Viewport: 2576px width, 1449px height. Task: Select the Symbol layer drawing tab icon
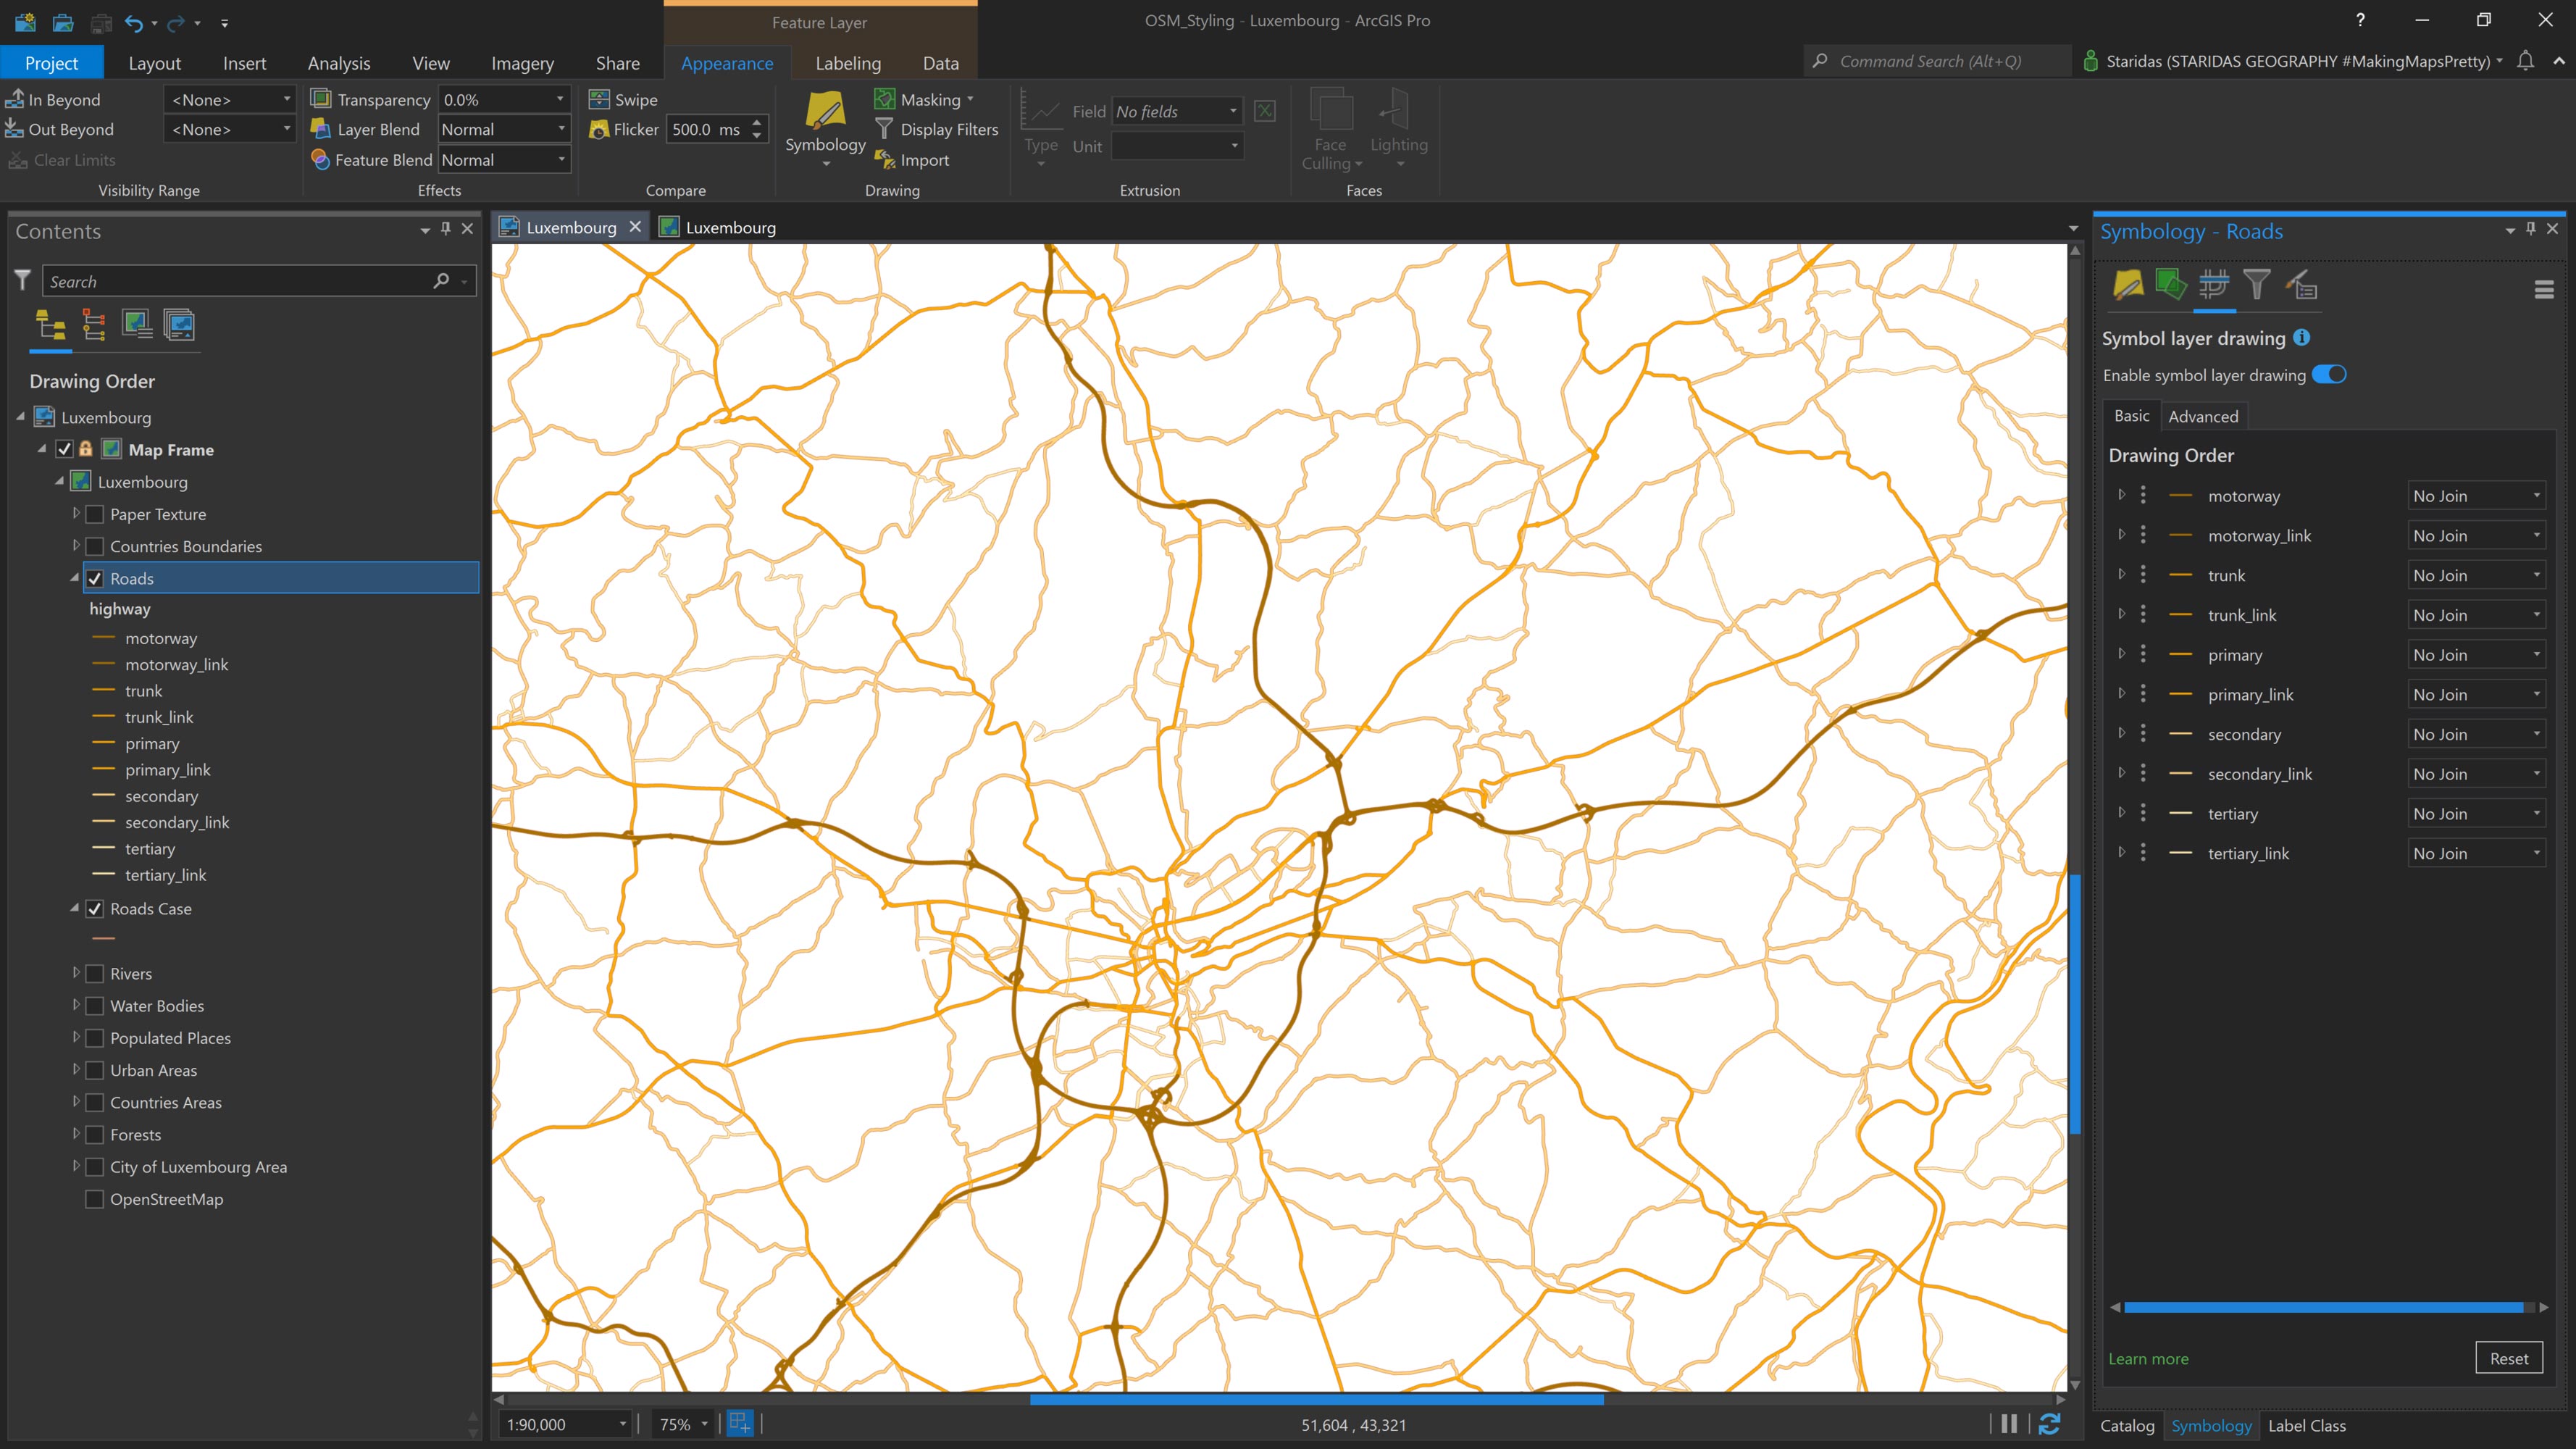[x=2214, y=287]
